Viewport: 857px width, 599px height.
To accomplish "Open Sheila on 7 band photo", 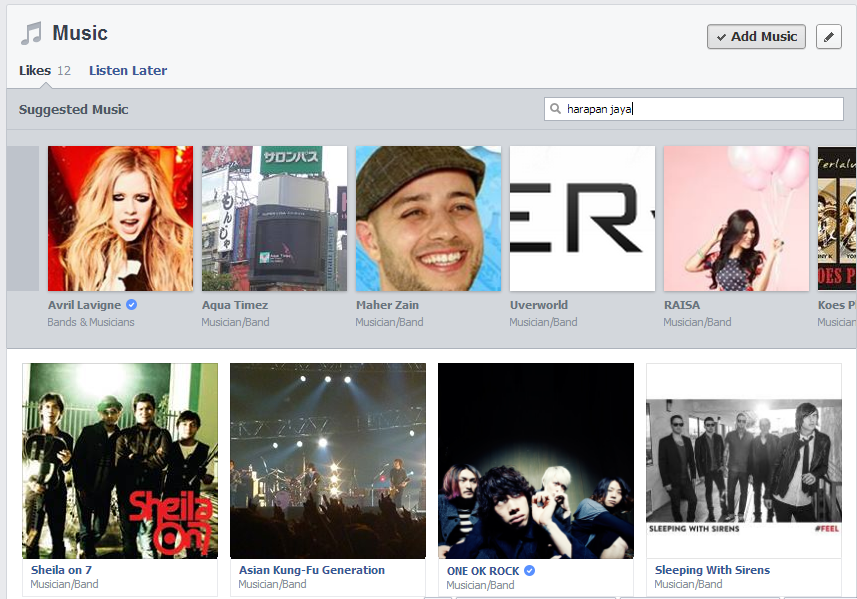I will pos(120,461).
